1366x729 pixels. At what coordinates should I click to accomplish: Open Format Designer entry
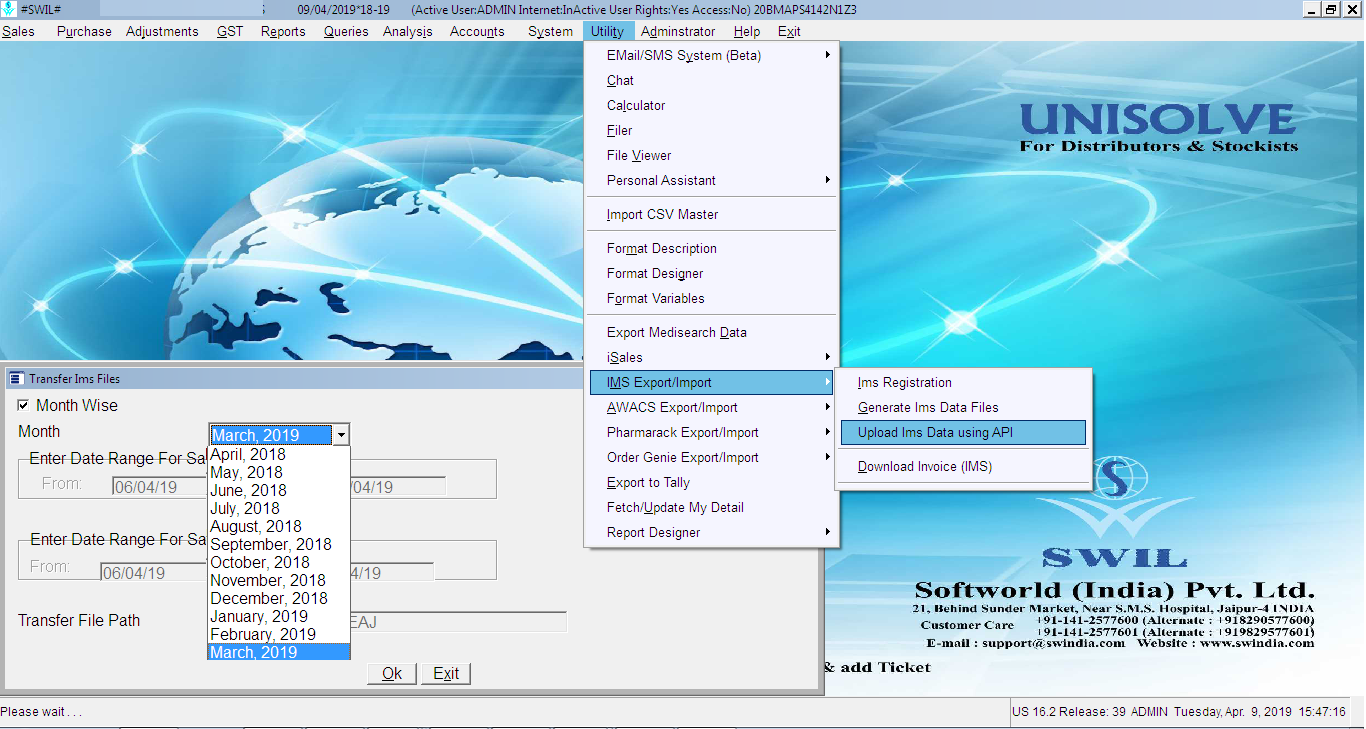coord(712,273)
